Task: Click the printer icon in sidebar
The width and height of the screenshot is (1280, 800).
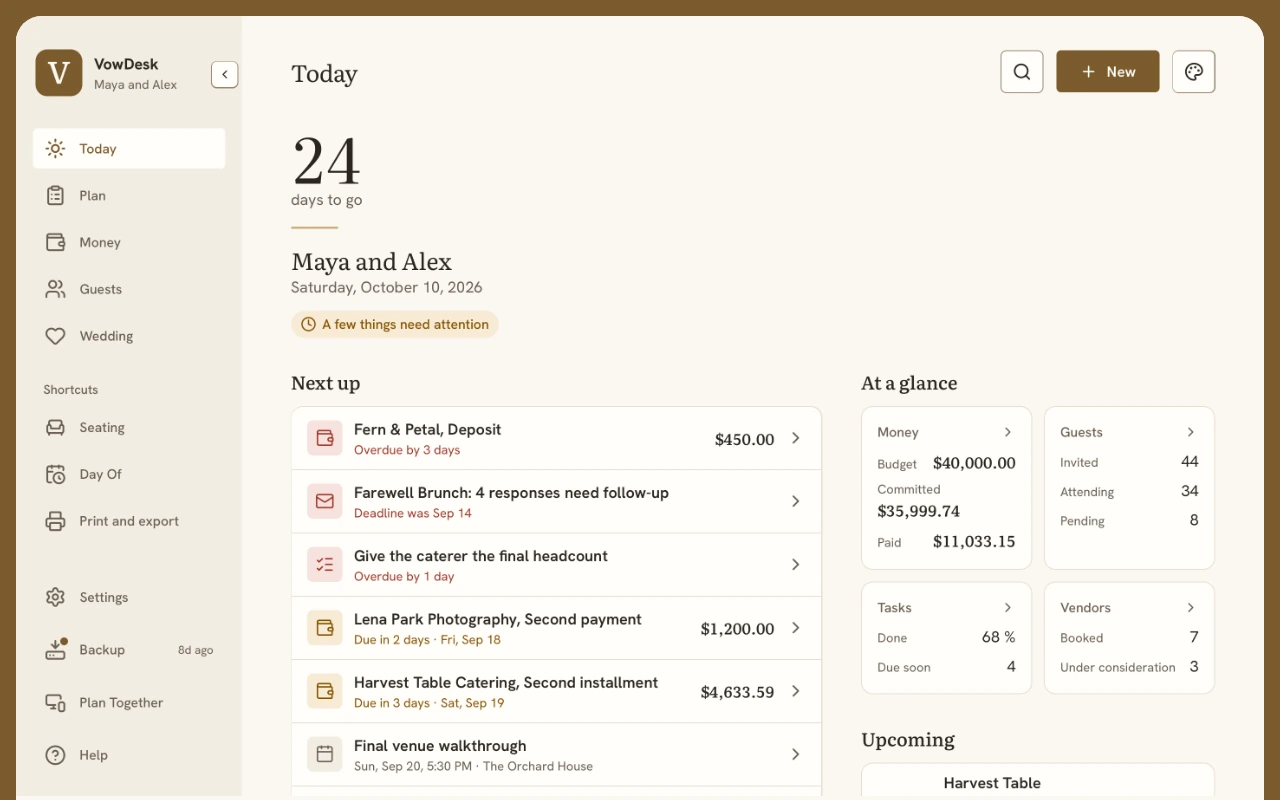Action: click(56, 521)
